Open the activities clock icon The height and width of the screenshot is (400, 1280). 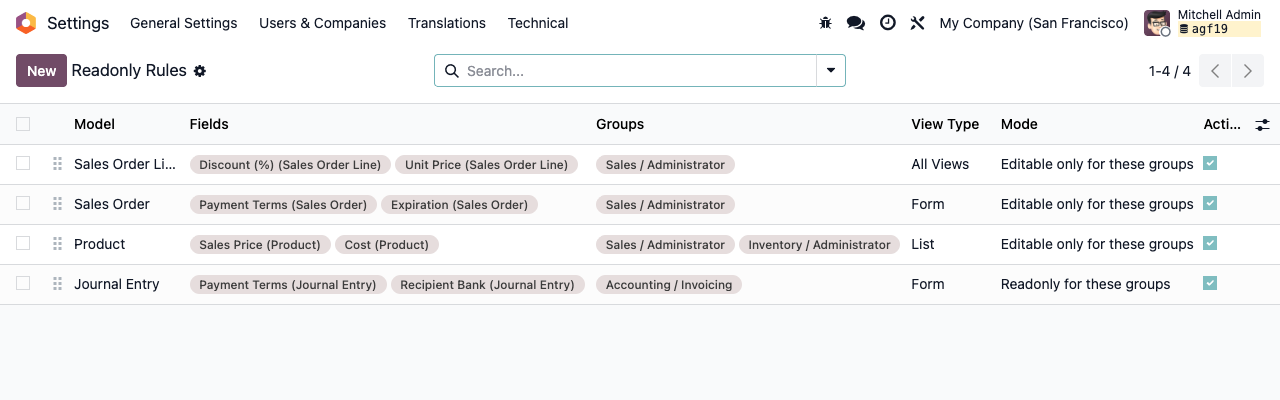pos(888,23)
